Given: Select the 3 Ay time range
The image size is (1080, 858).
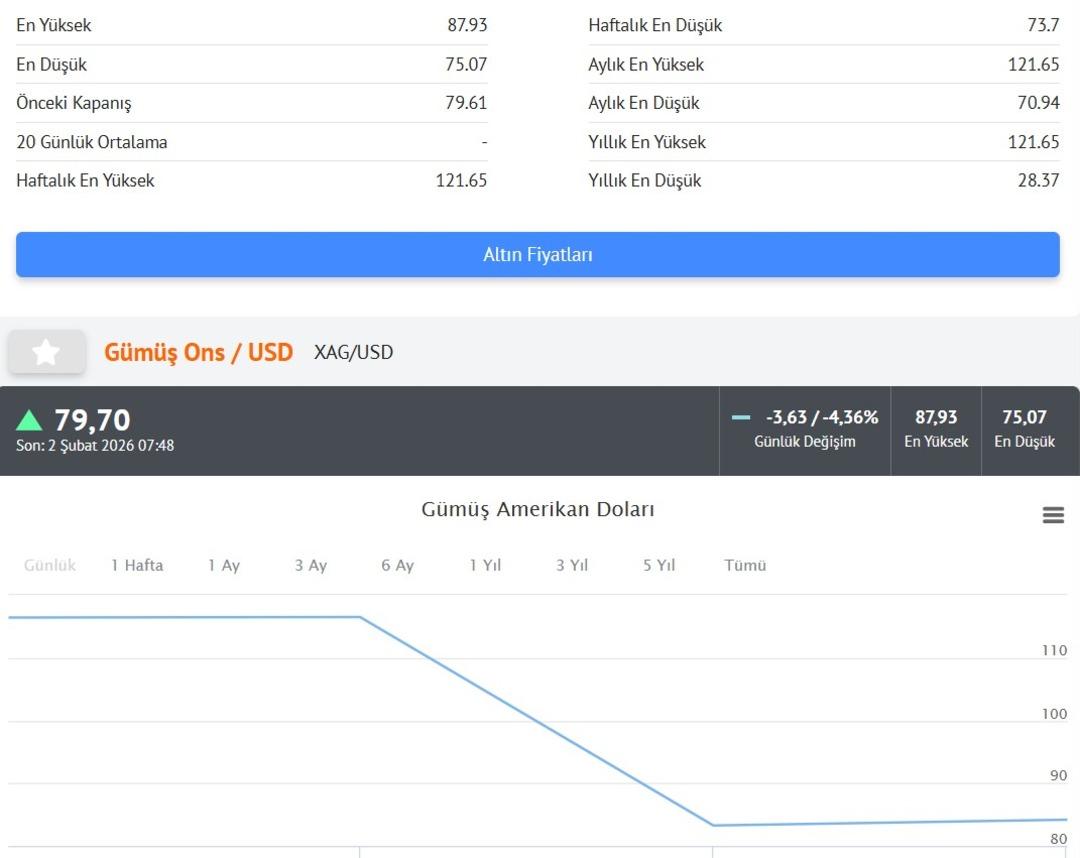Looking at the screenshot, I should (311, 565).
